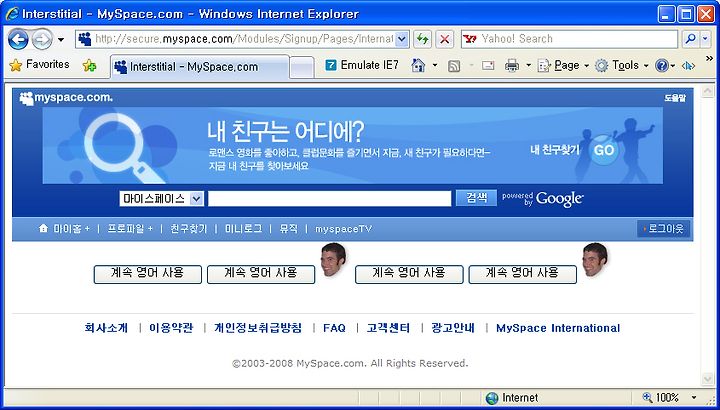
Task: Open the Tools menu
Action: (x=622, y=66)
